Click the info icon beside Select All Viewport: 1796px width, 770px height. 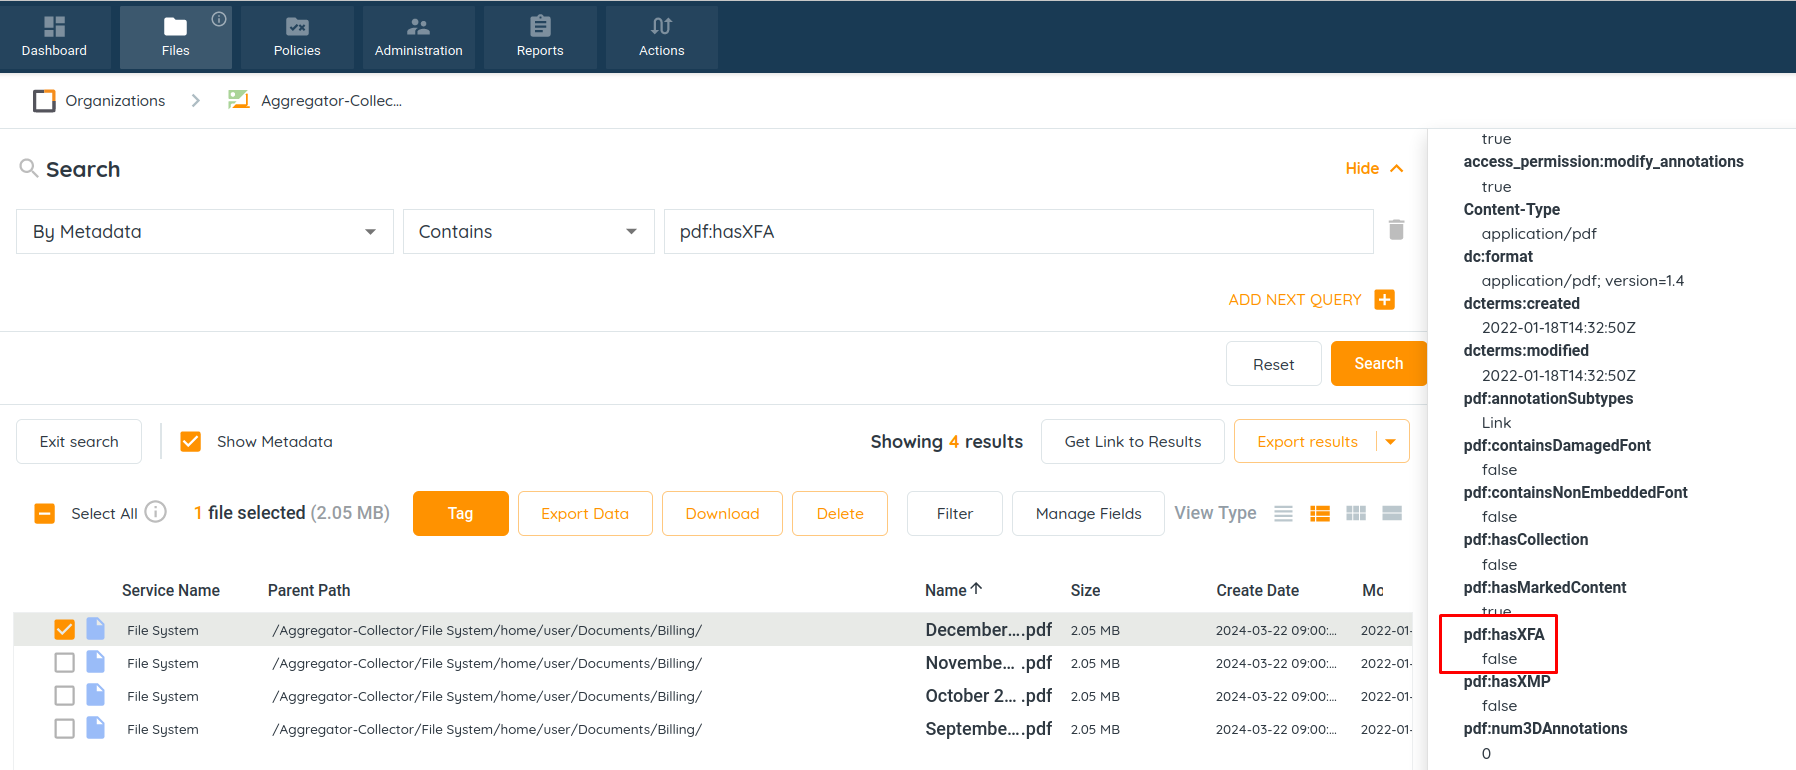[x=156, y=512]
